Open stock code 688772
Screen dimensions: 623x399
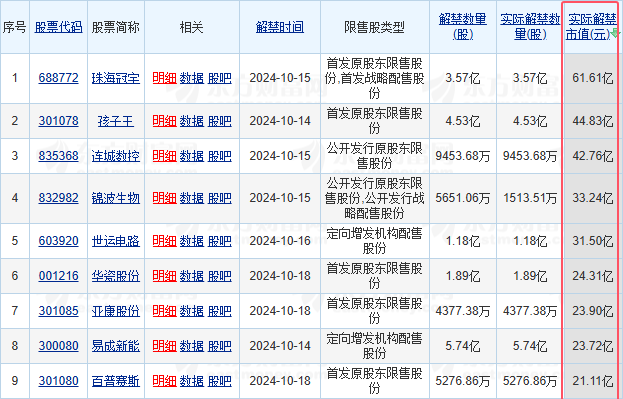58,78
